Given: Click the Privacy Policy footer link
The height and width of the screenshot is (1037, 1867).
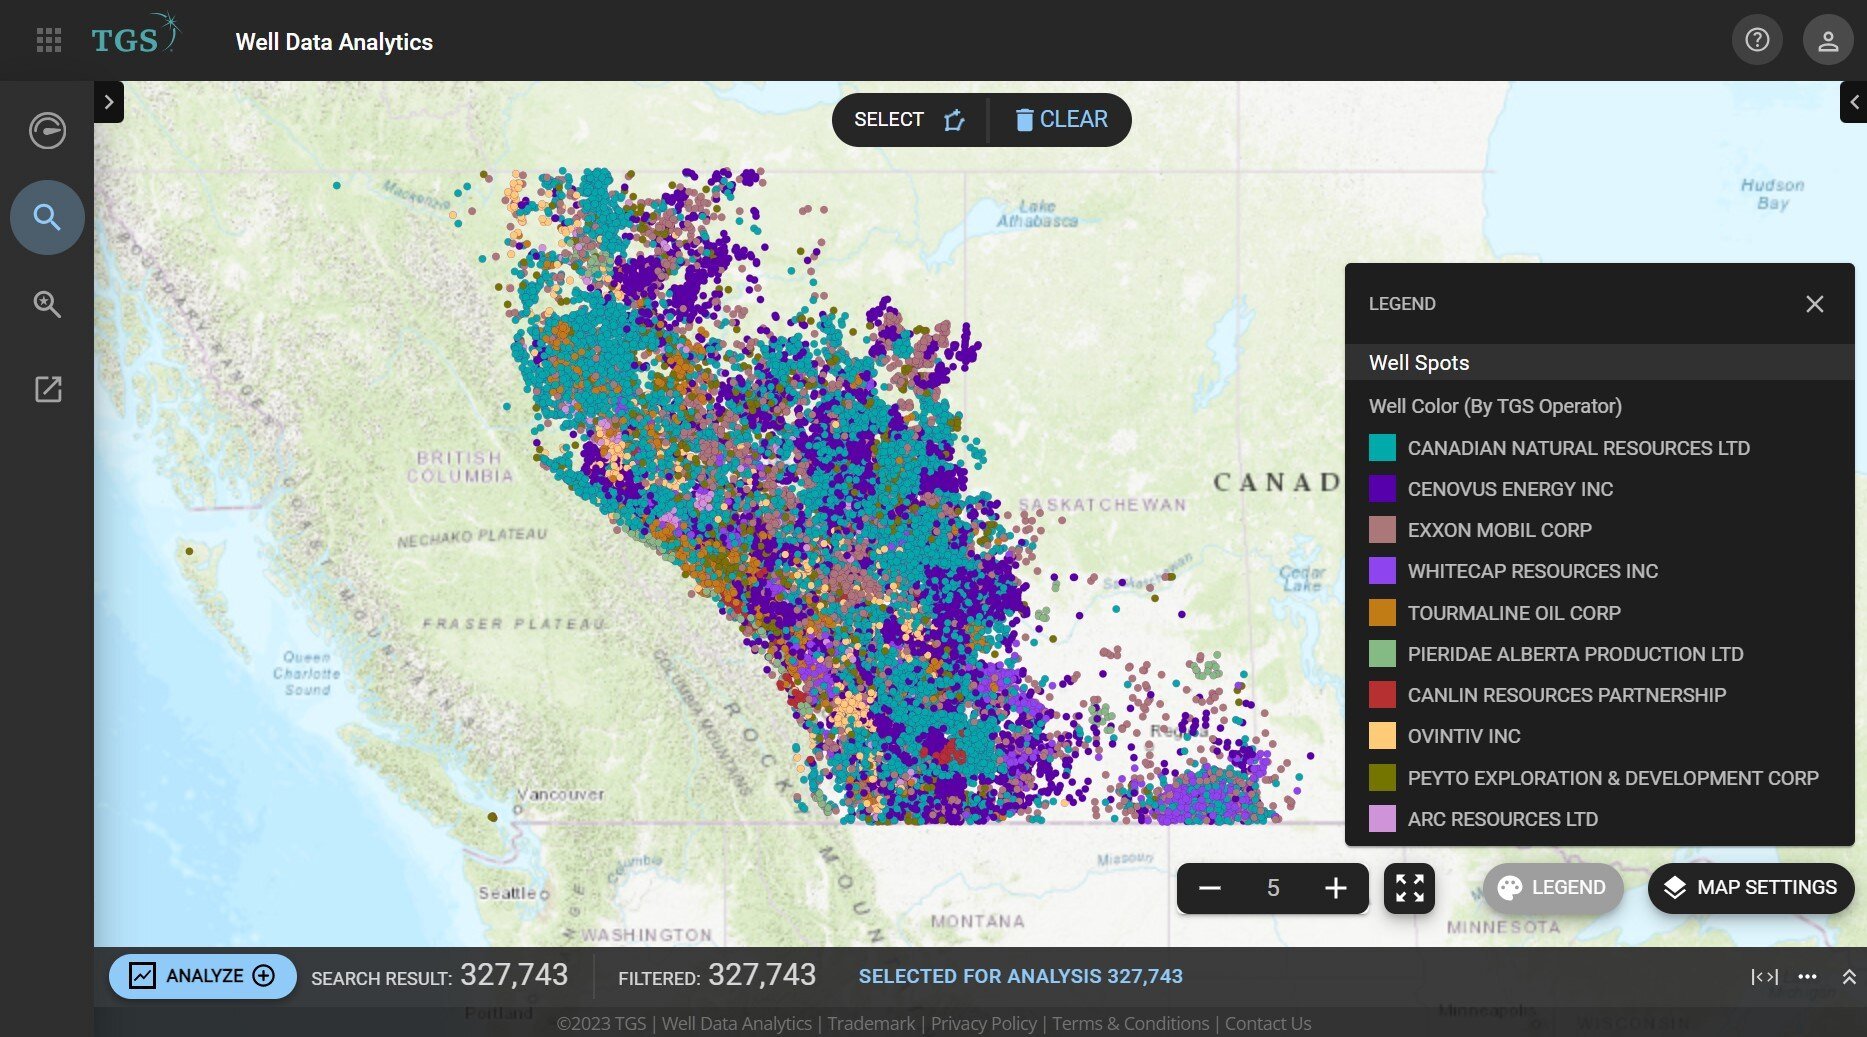Looking at the screenshot, I should (x=983, y=1023).
